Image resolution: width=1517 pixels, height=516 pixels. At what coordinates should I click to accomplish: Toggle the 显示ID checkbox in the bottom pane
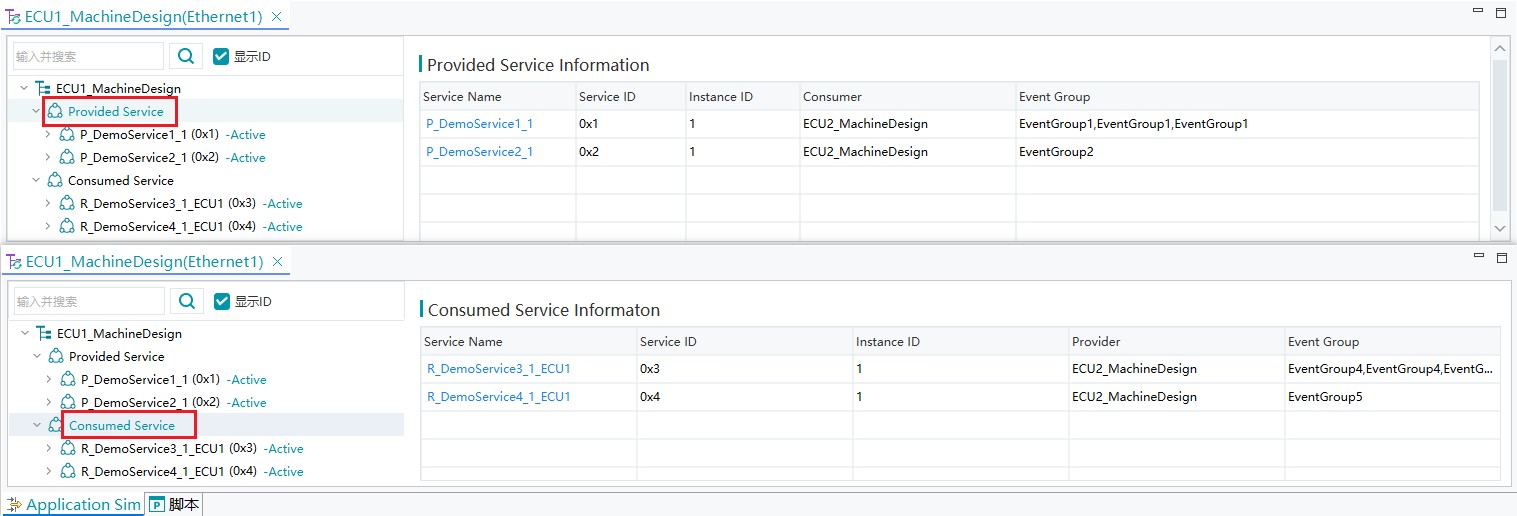223,301
